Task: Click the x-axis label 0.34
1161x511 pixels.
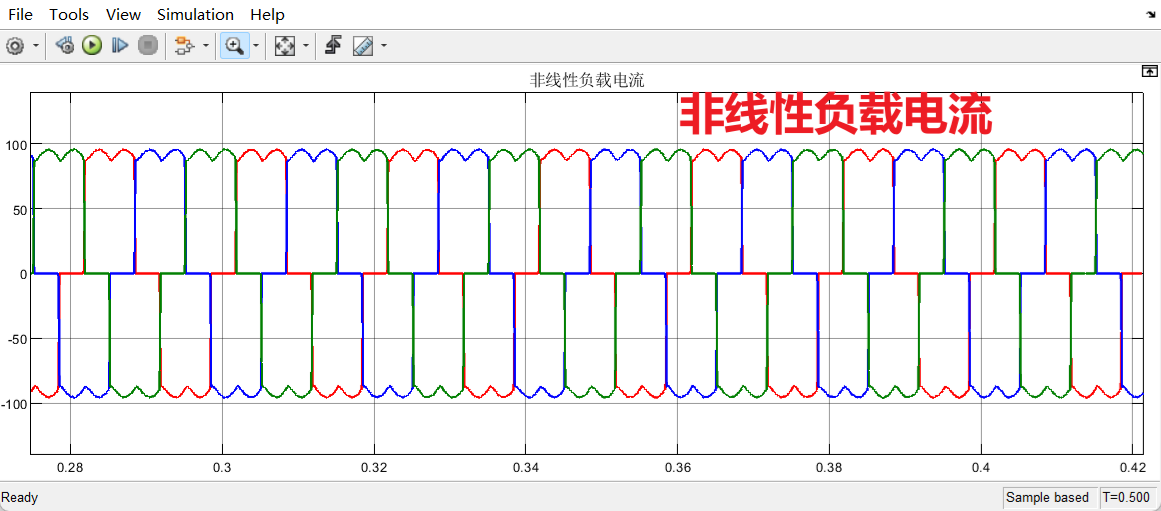Action: click(x=525, y=468)
